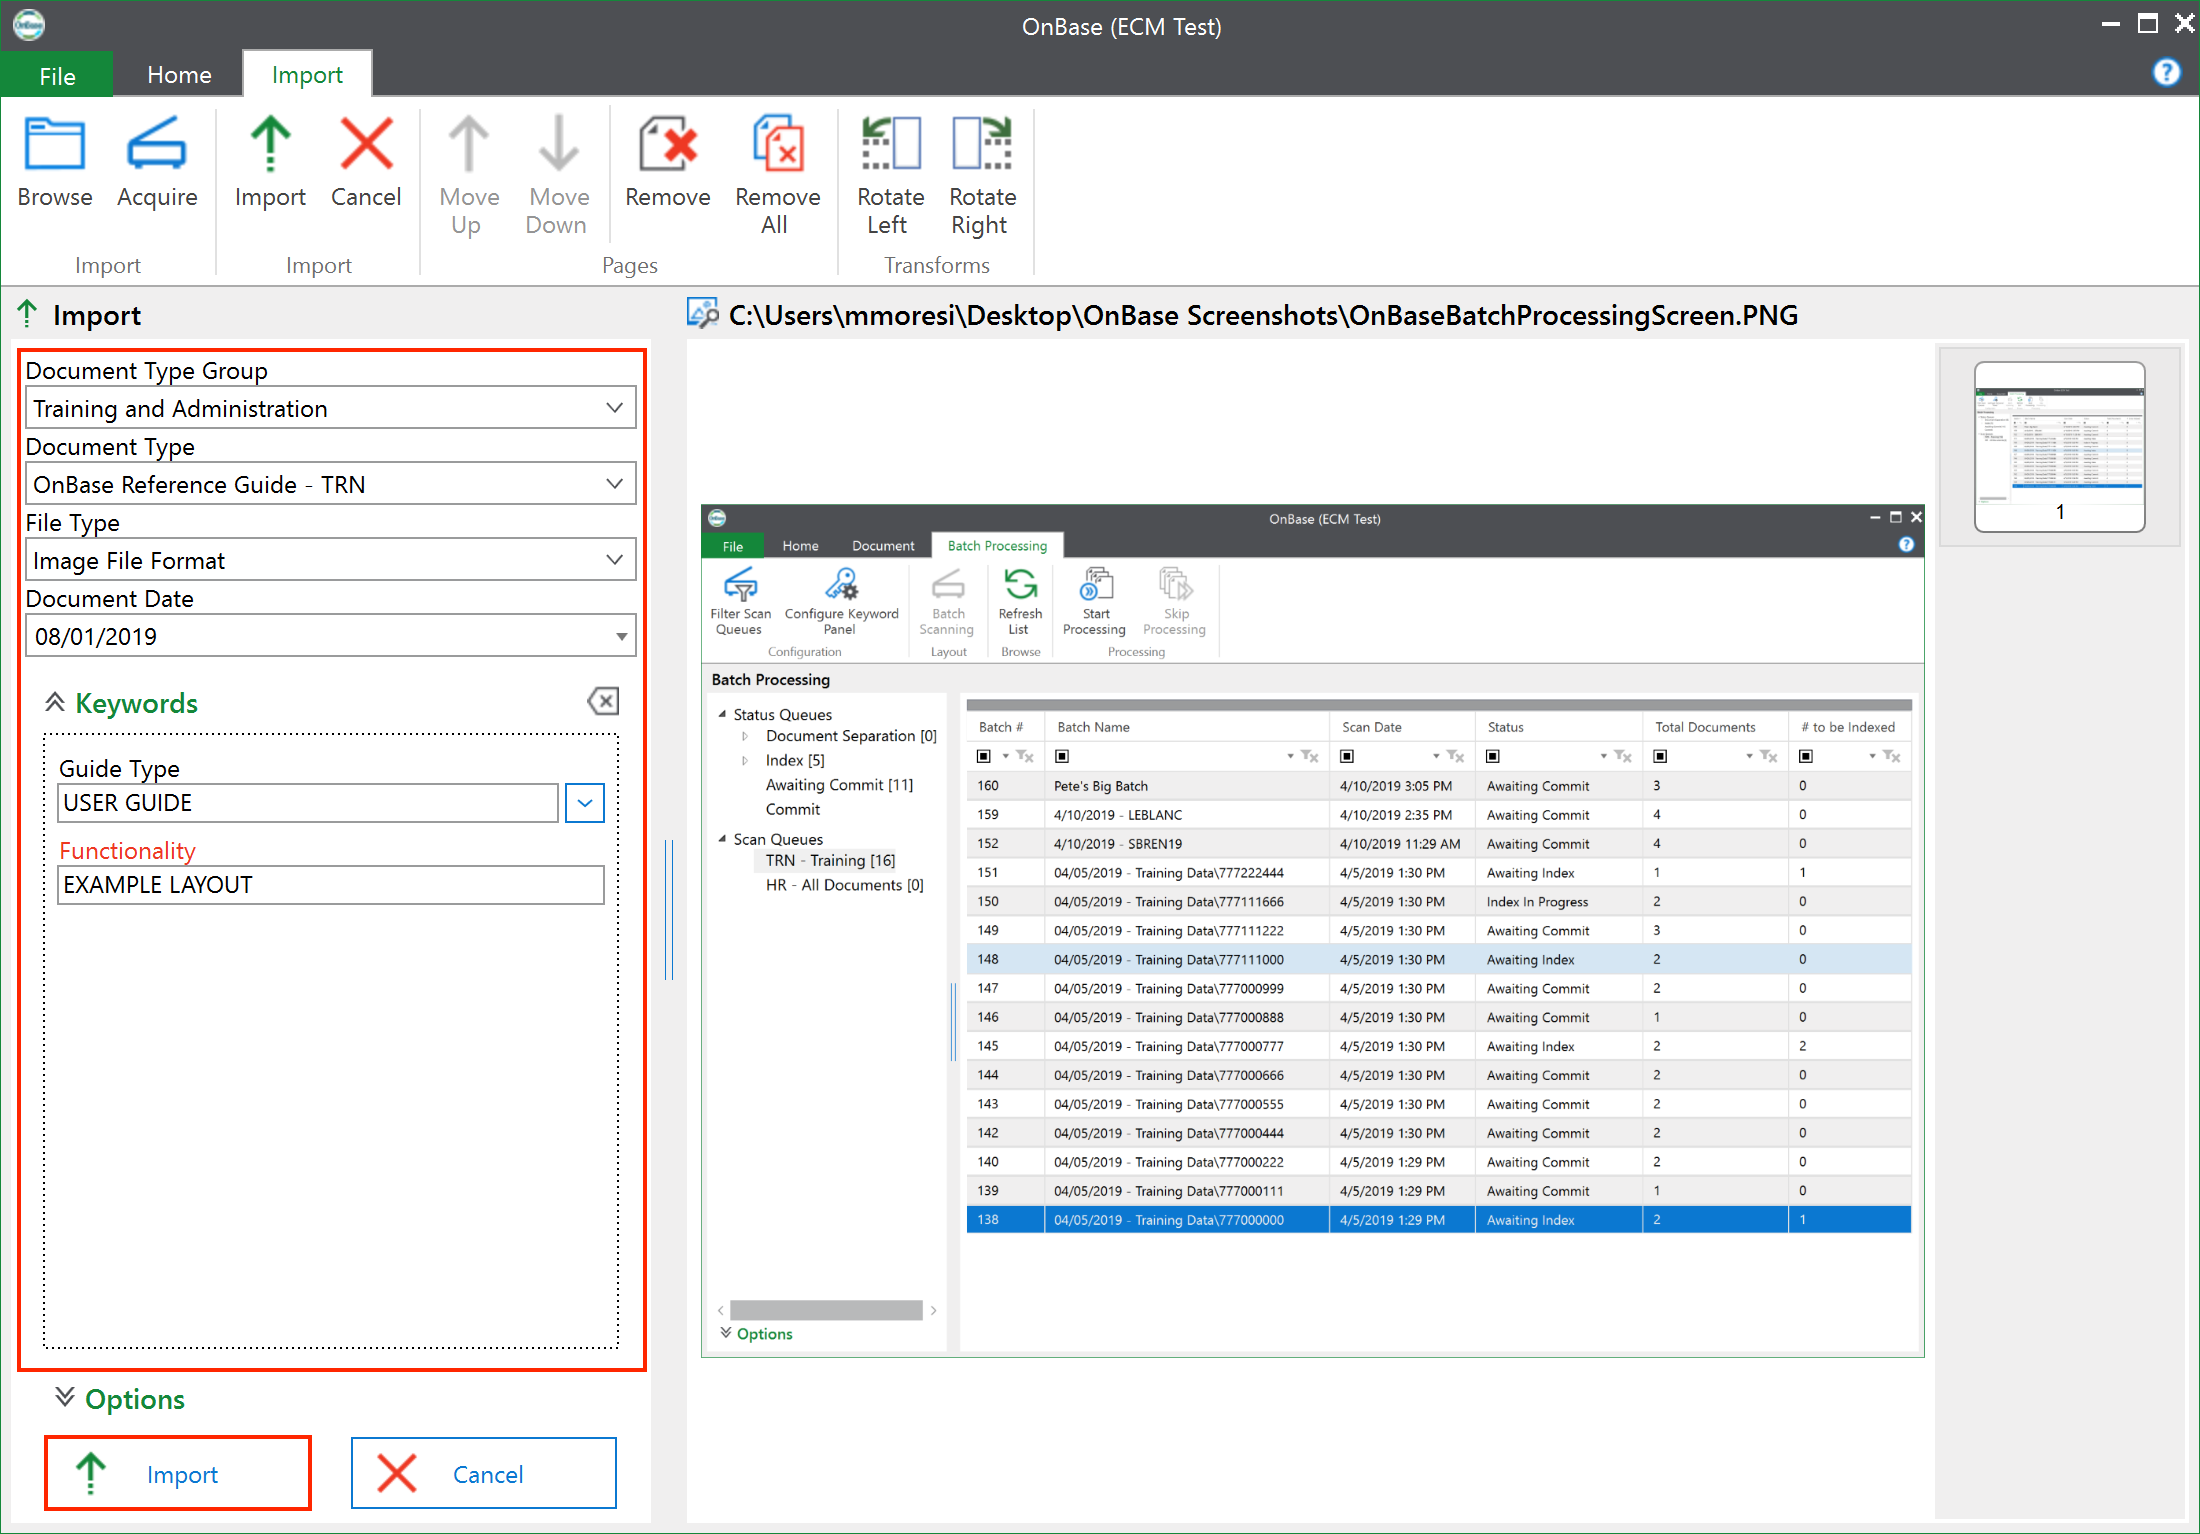The width and height of the screenshot is (2200, 1534).
Task: Open the File Type dropdown
Action: [615, 560]
